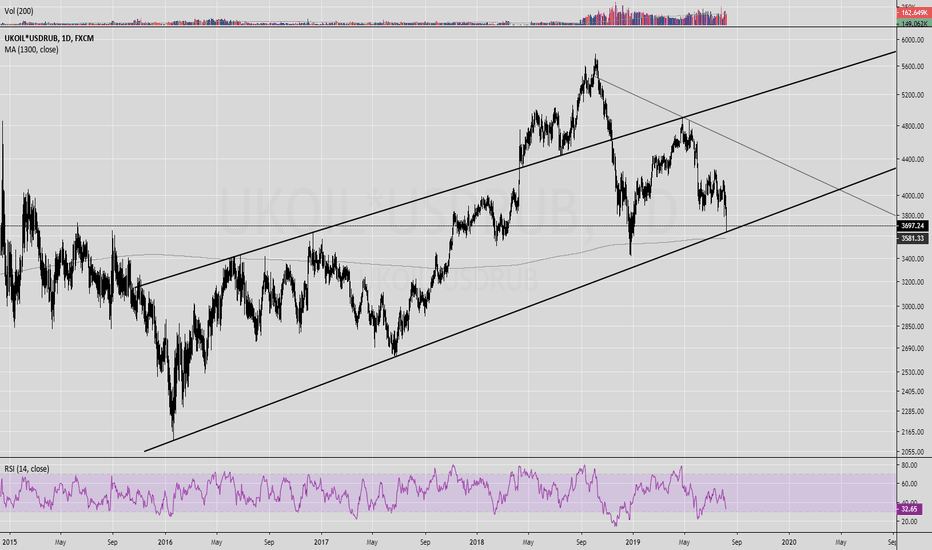Click the 4800.00 price axis label
932x550 pixels.
pyautogui.click(x=912, y=126)
